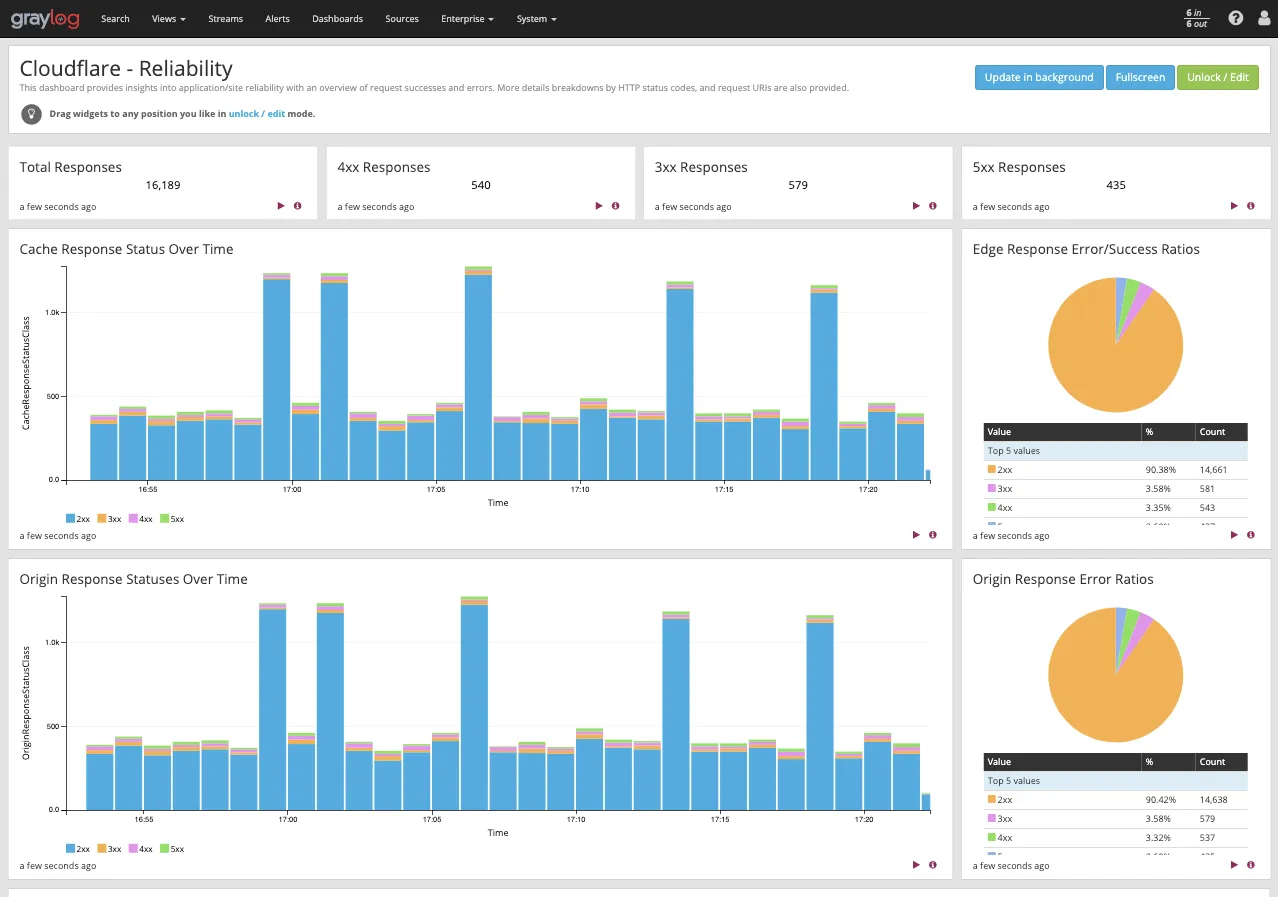Click the Unlock / Edit button

pyautogui.click(x=1217, y=77)
